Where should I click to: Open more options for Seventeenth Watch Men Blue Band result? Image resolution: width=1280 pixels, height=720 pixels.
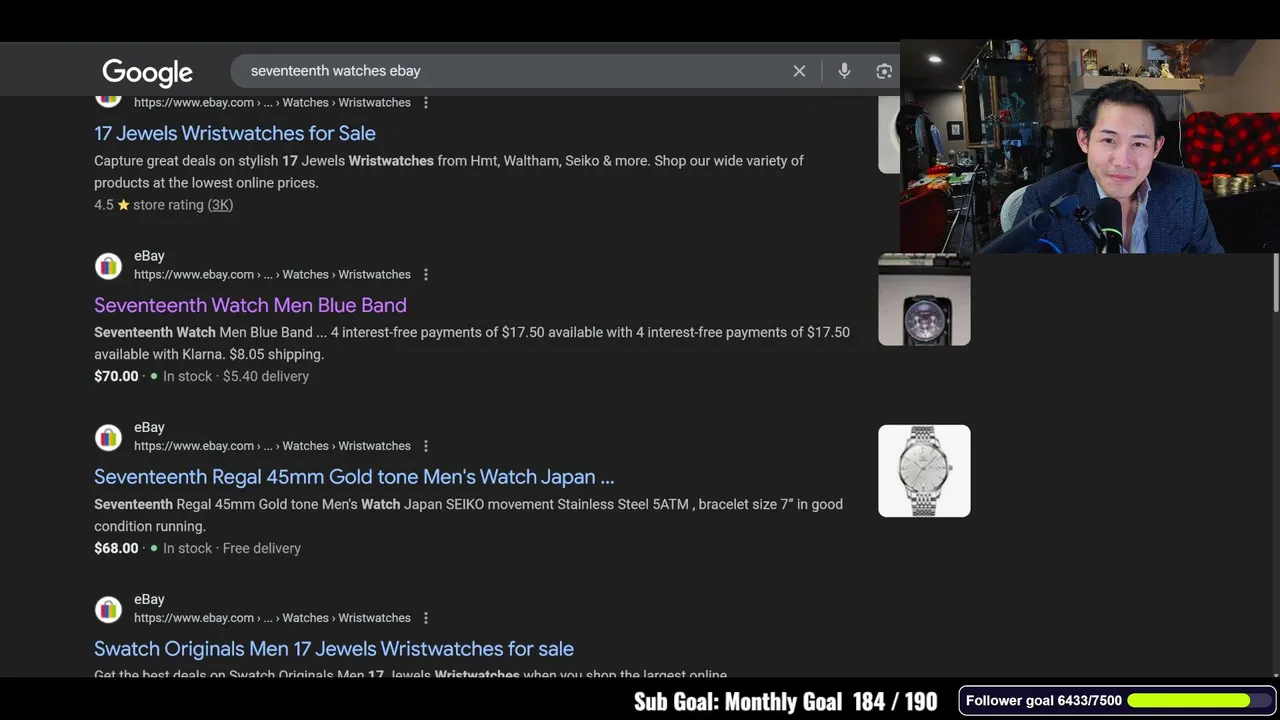[x=426, y=275]
